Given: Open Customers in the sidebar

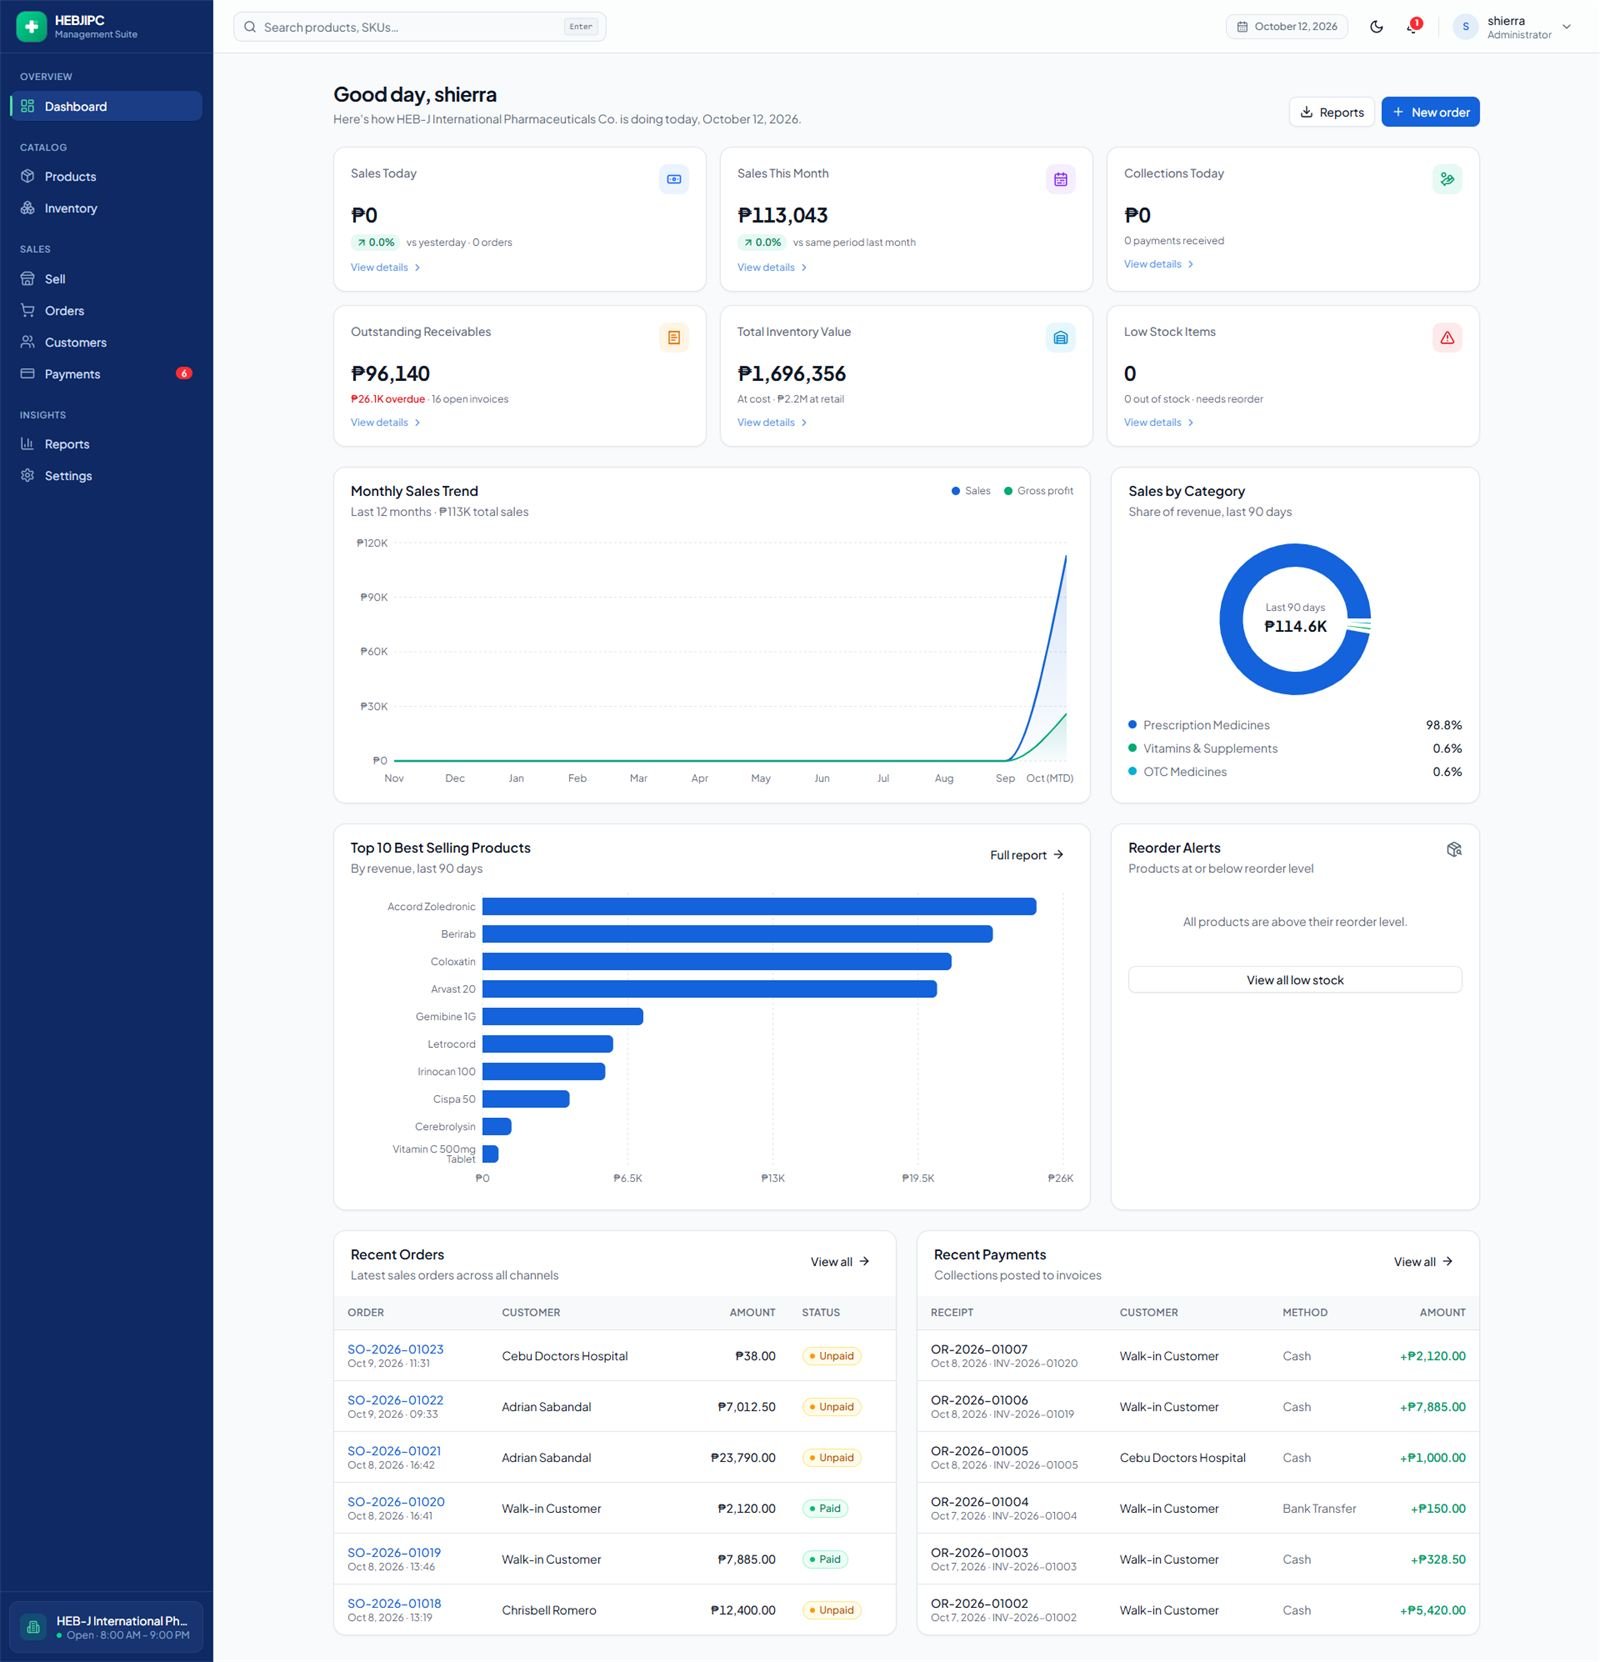Looking at the screenshot, I should tap(106, 342).
